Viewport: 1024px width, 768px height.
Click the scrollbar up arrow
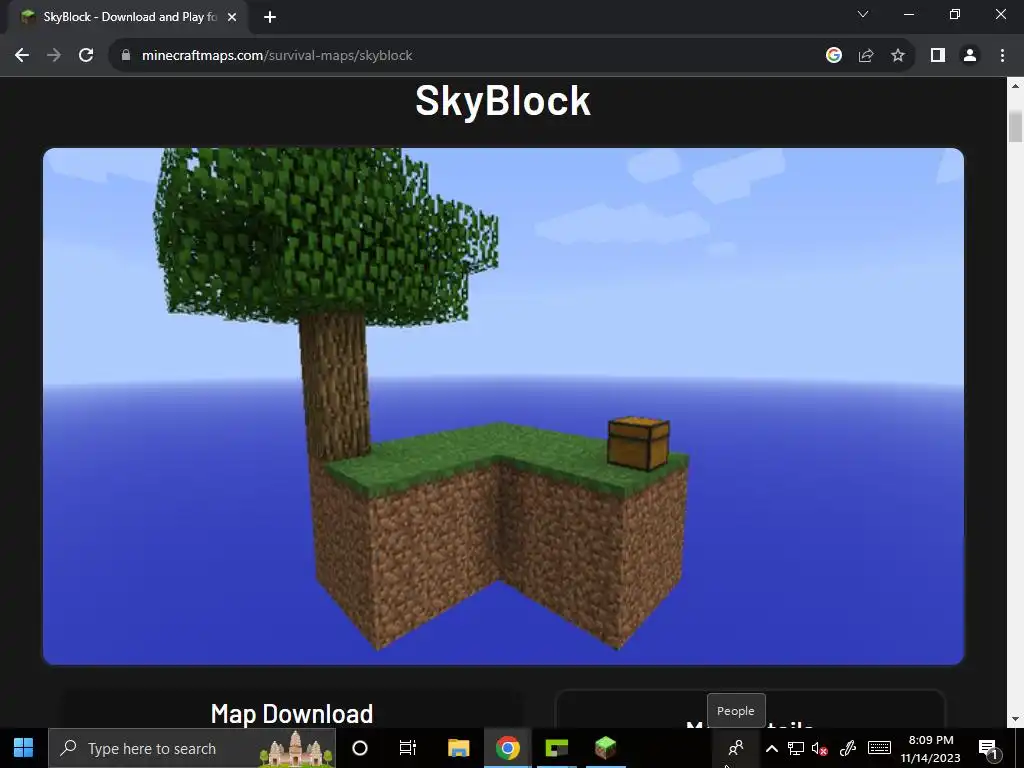tap(1016, 86)
